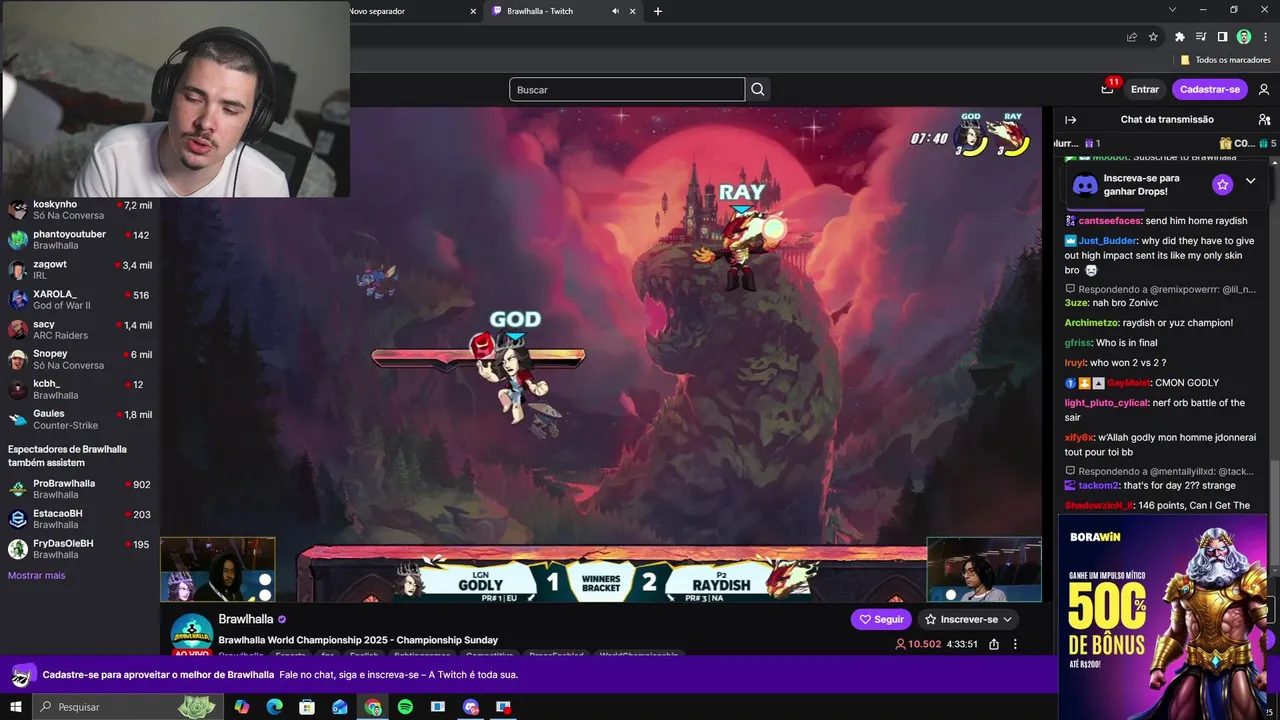Viewport: 1280px width, 720px height.
Task: Open the Windows Start menu
Action: 15,707
